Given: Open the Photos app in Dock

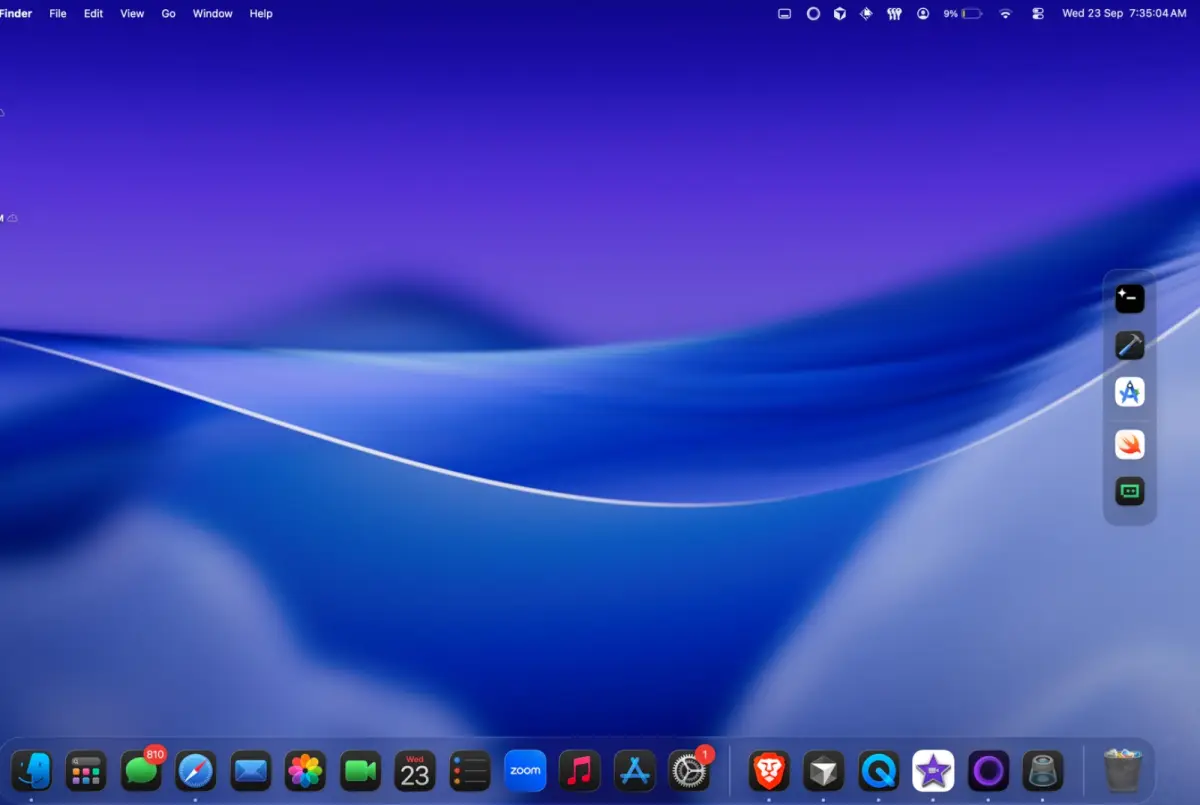Looking at the screenshot, I should 305,771.
